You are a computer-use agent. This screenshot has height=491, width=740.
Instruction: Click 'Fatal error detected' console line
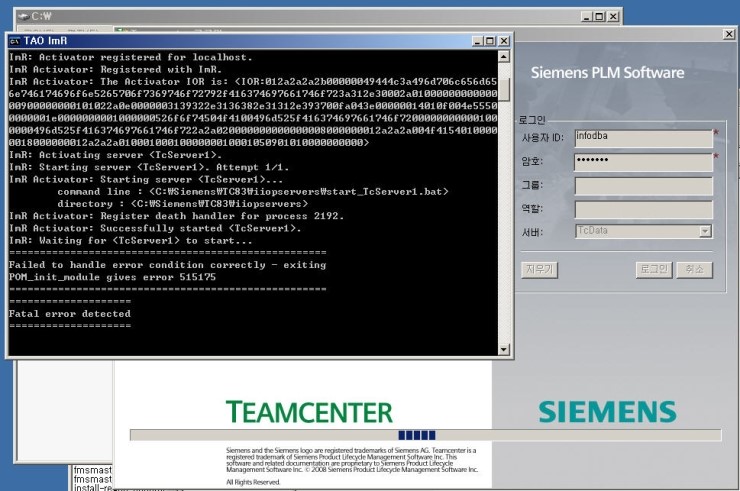click(x=70, y=313)
